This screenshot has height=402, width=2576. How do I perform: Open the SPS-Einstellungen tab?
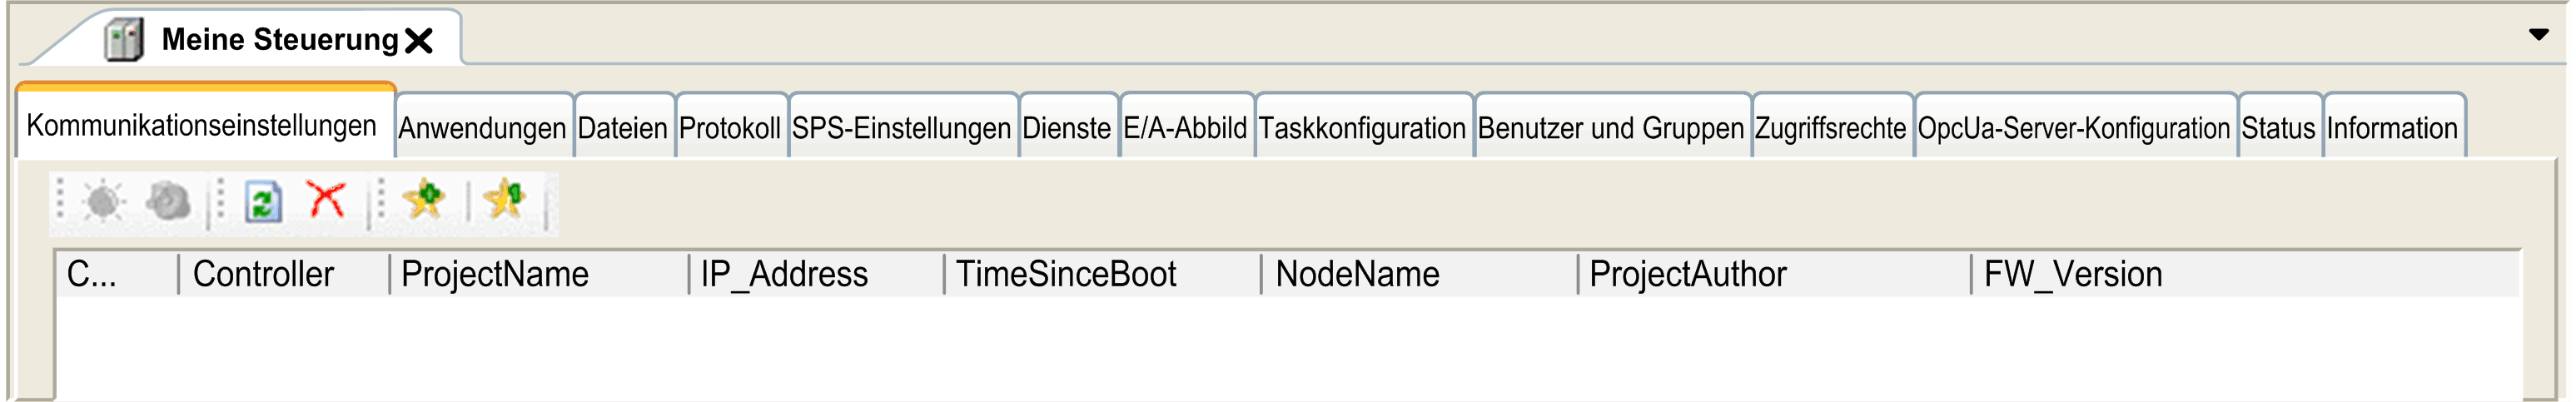[902, 127]
